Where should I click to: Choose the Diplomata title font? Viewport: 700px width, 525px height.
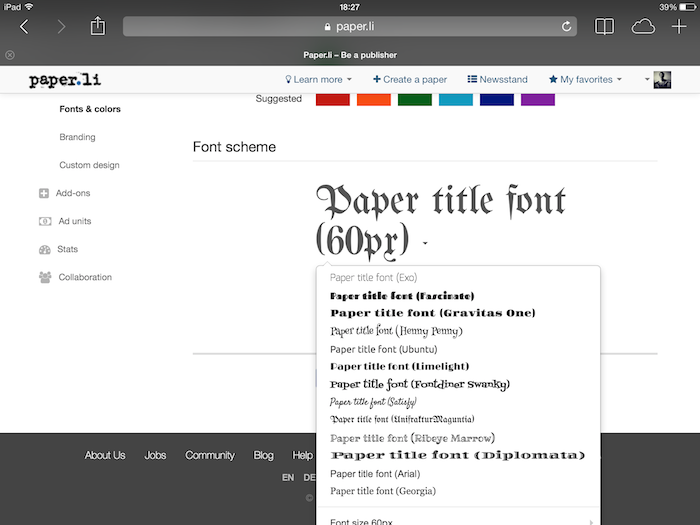pyautogui.click(x=458, y=455)
